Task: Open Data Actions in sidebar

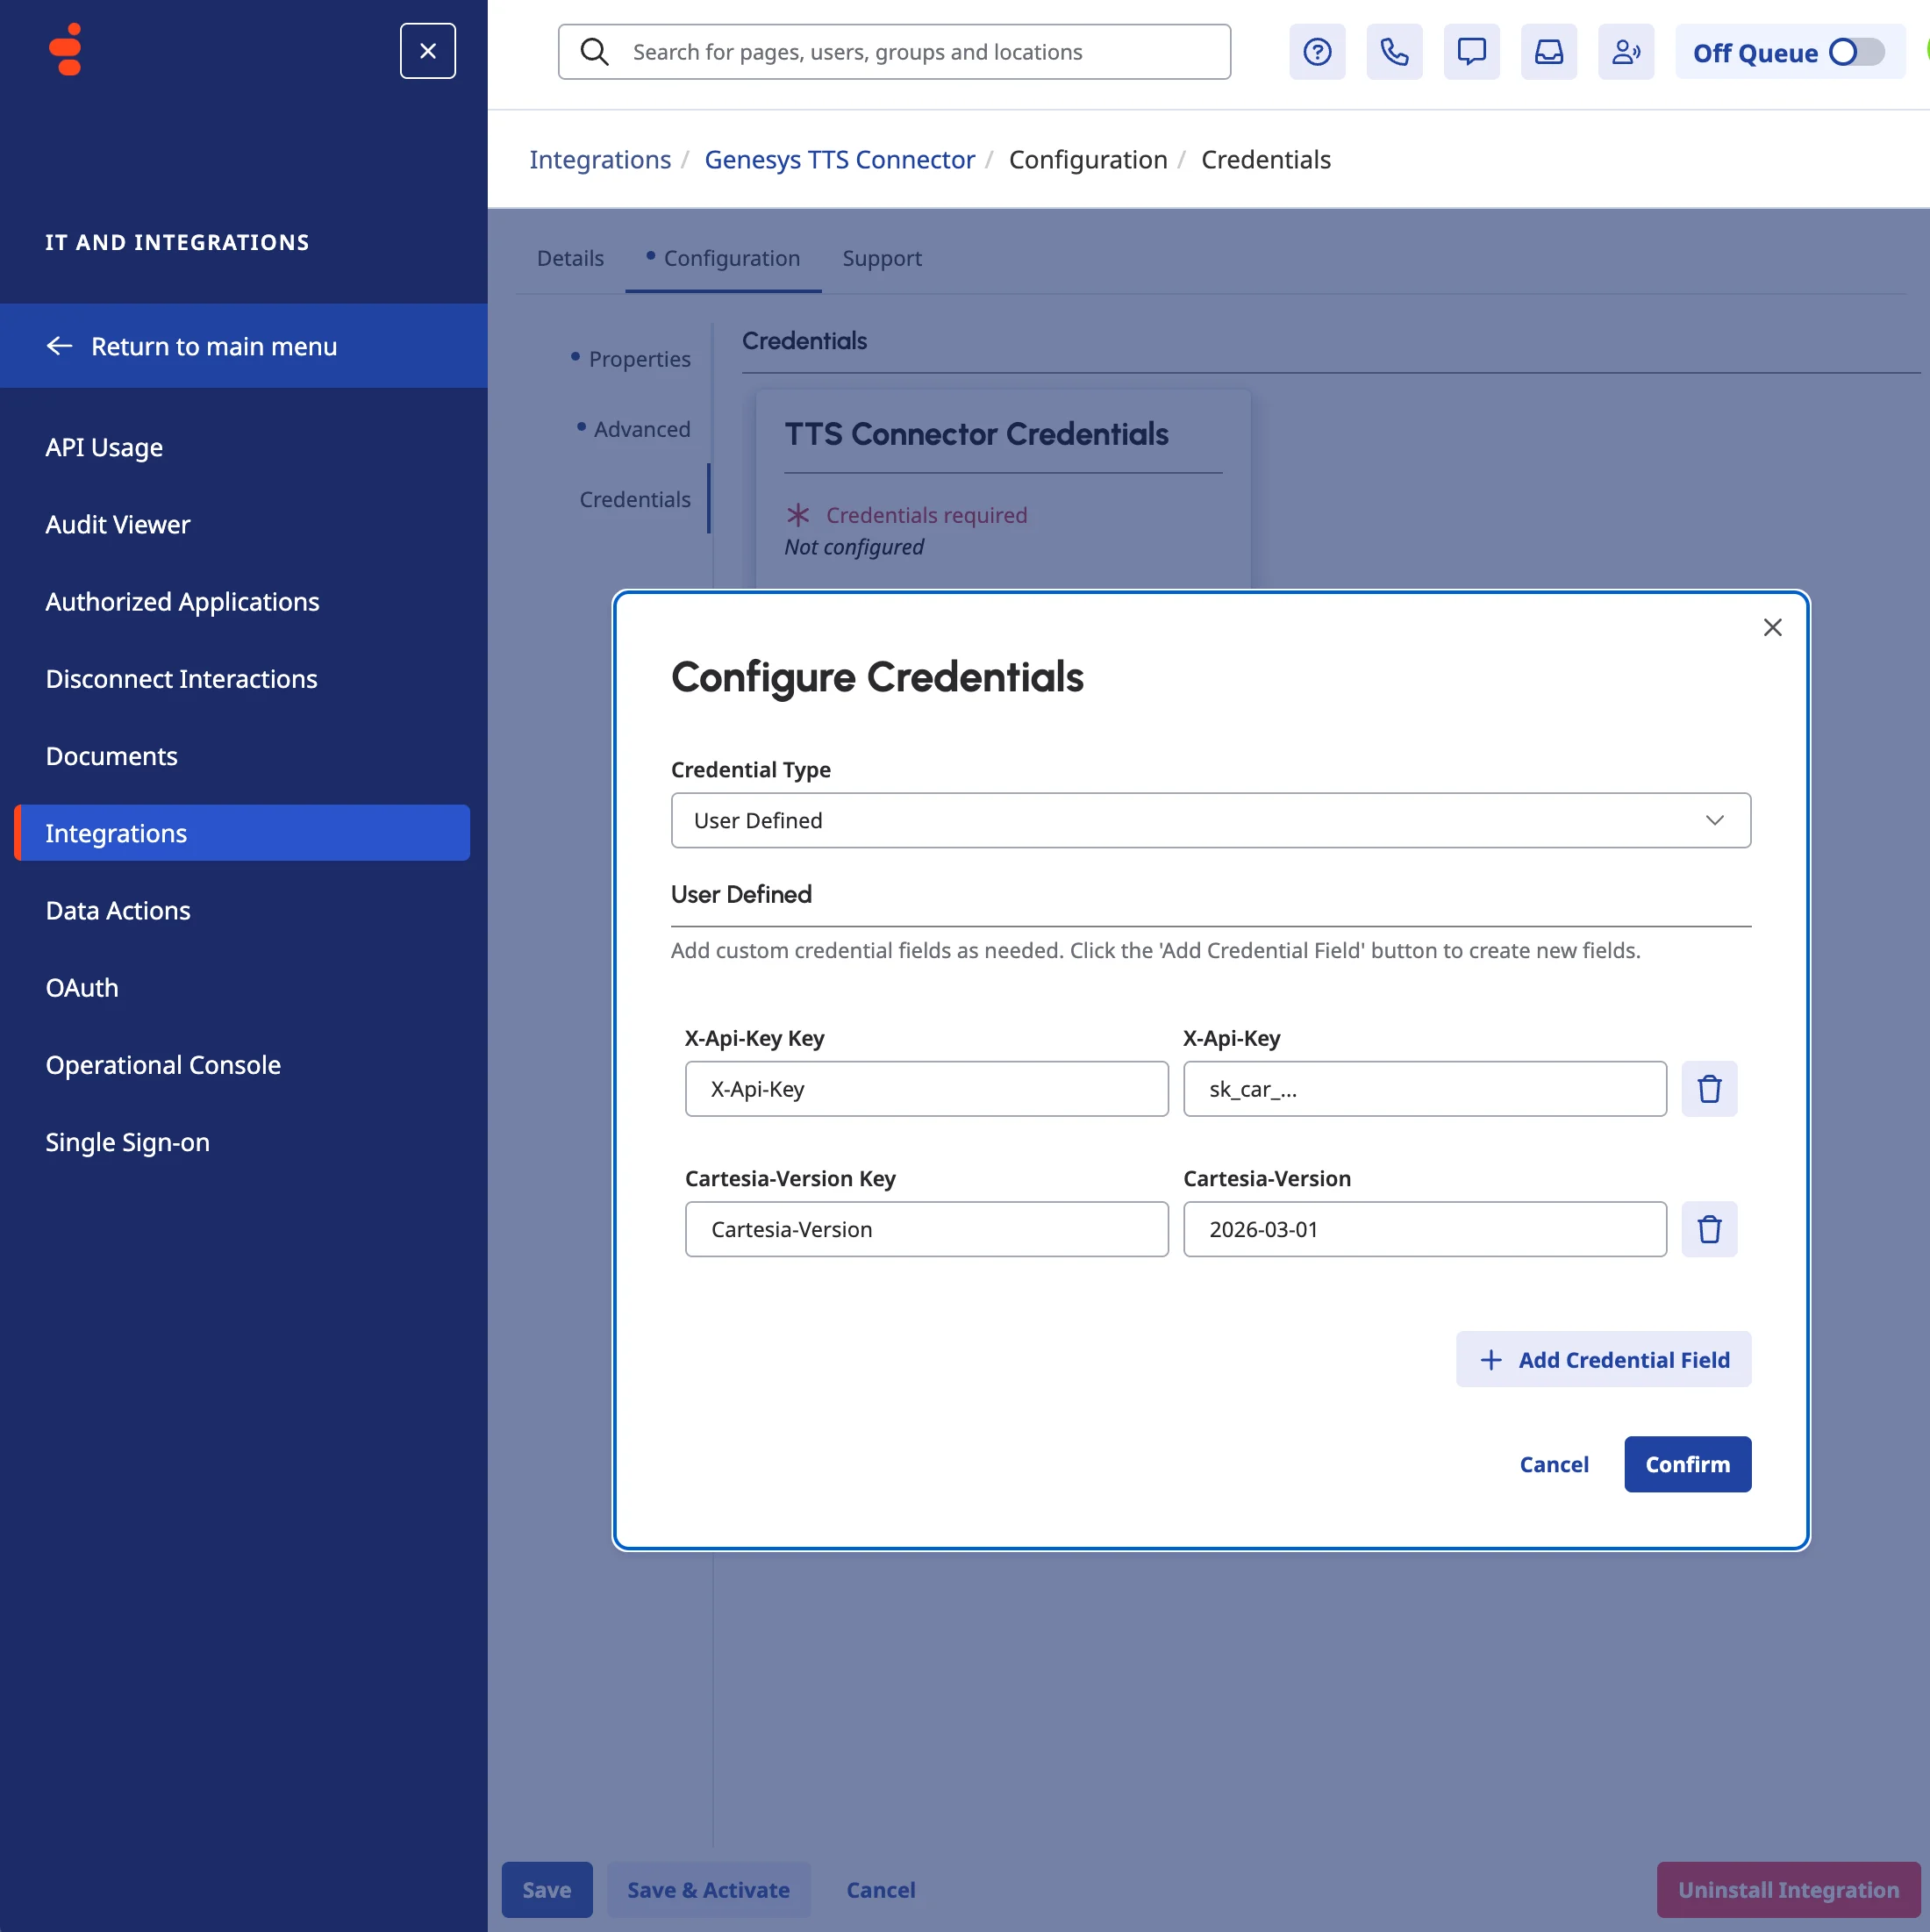Action: click(118, 910)
